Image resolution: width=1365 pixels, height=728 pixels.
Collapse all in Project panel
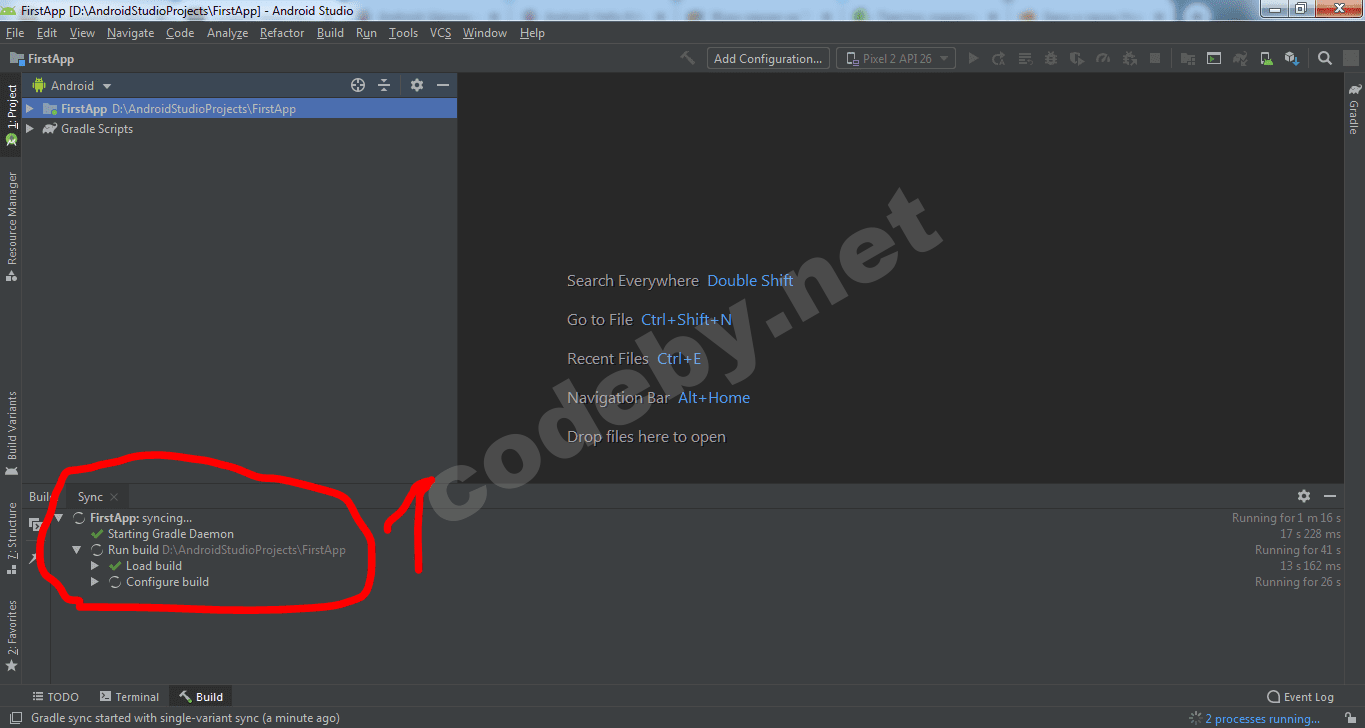tap(384, 86)
